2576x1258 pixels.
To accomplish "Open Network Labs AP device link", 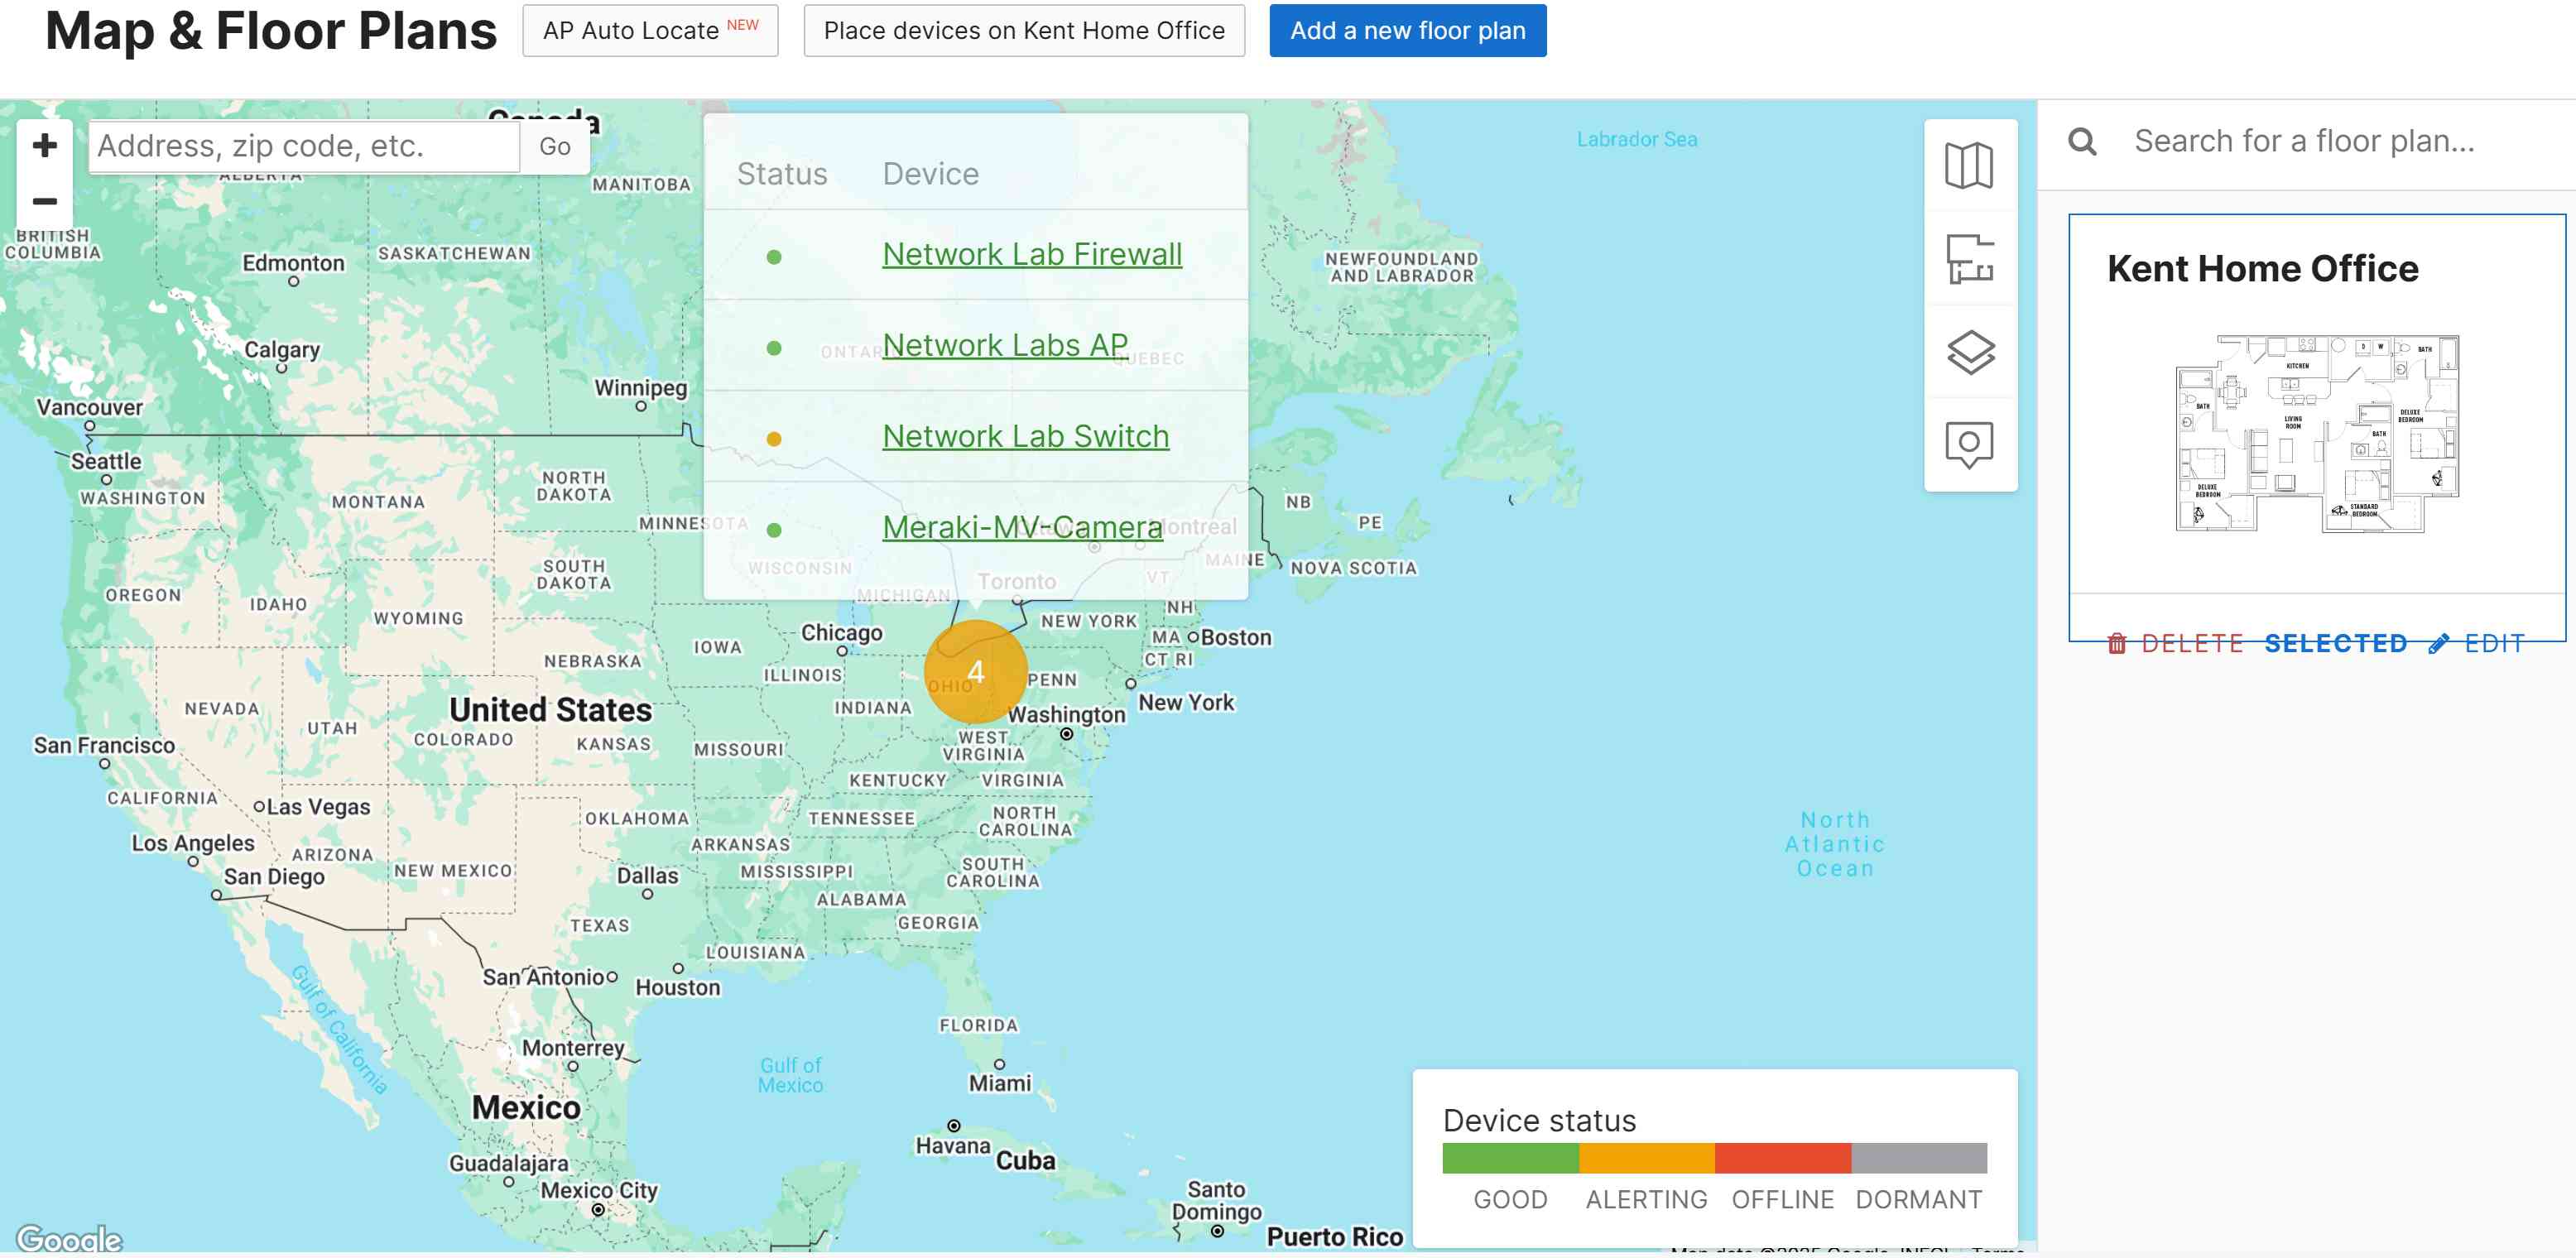I will coord(1004,345).
